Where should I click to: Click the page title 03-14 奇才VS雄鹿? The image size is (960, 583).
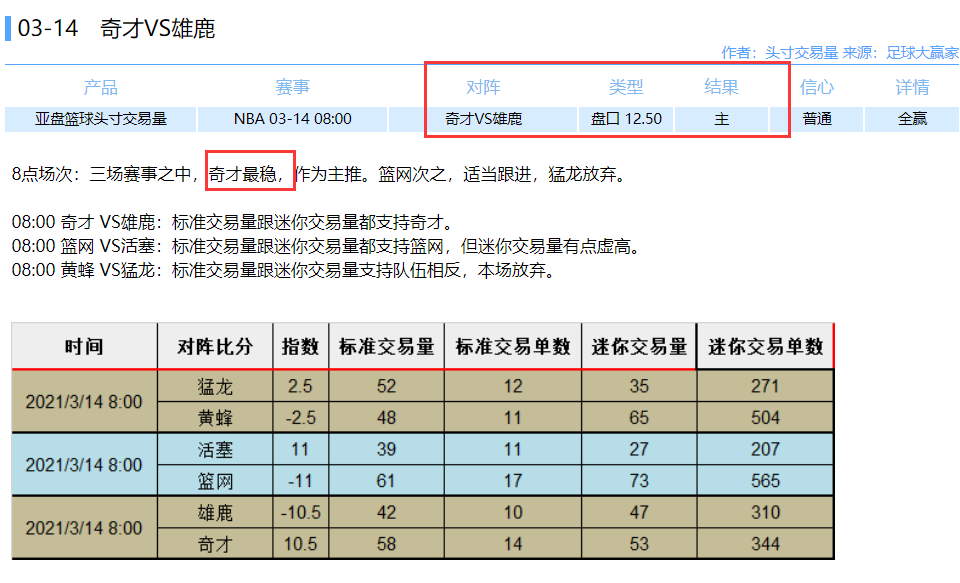point(116,28)
